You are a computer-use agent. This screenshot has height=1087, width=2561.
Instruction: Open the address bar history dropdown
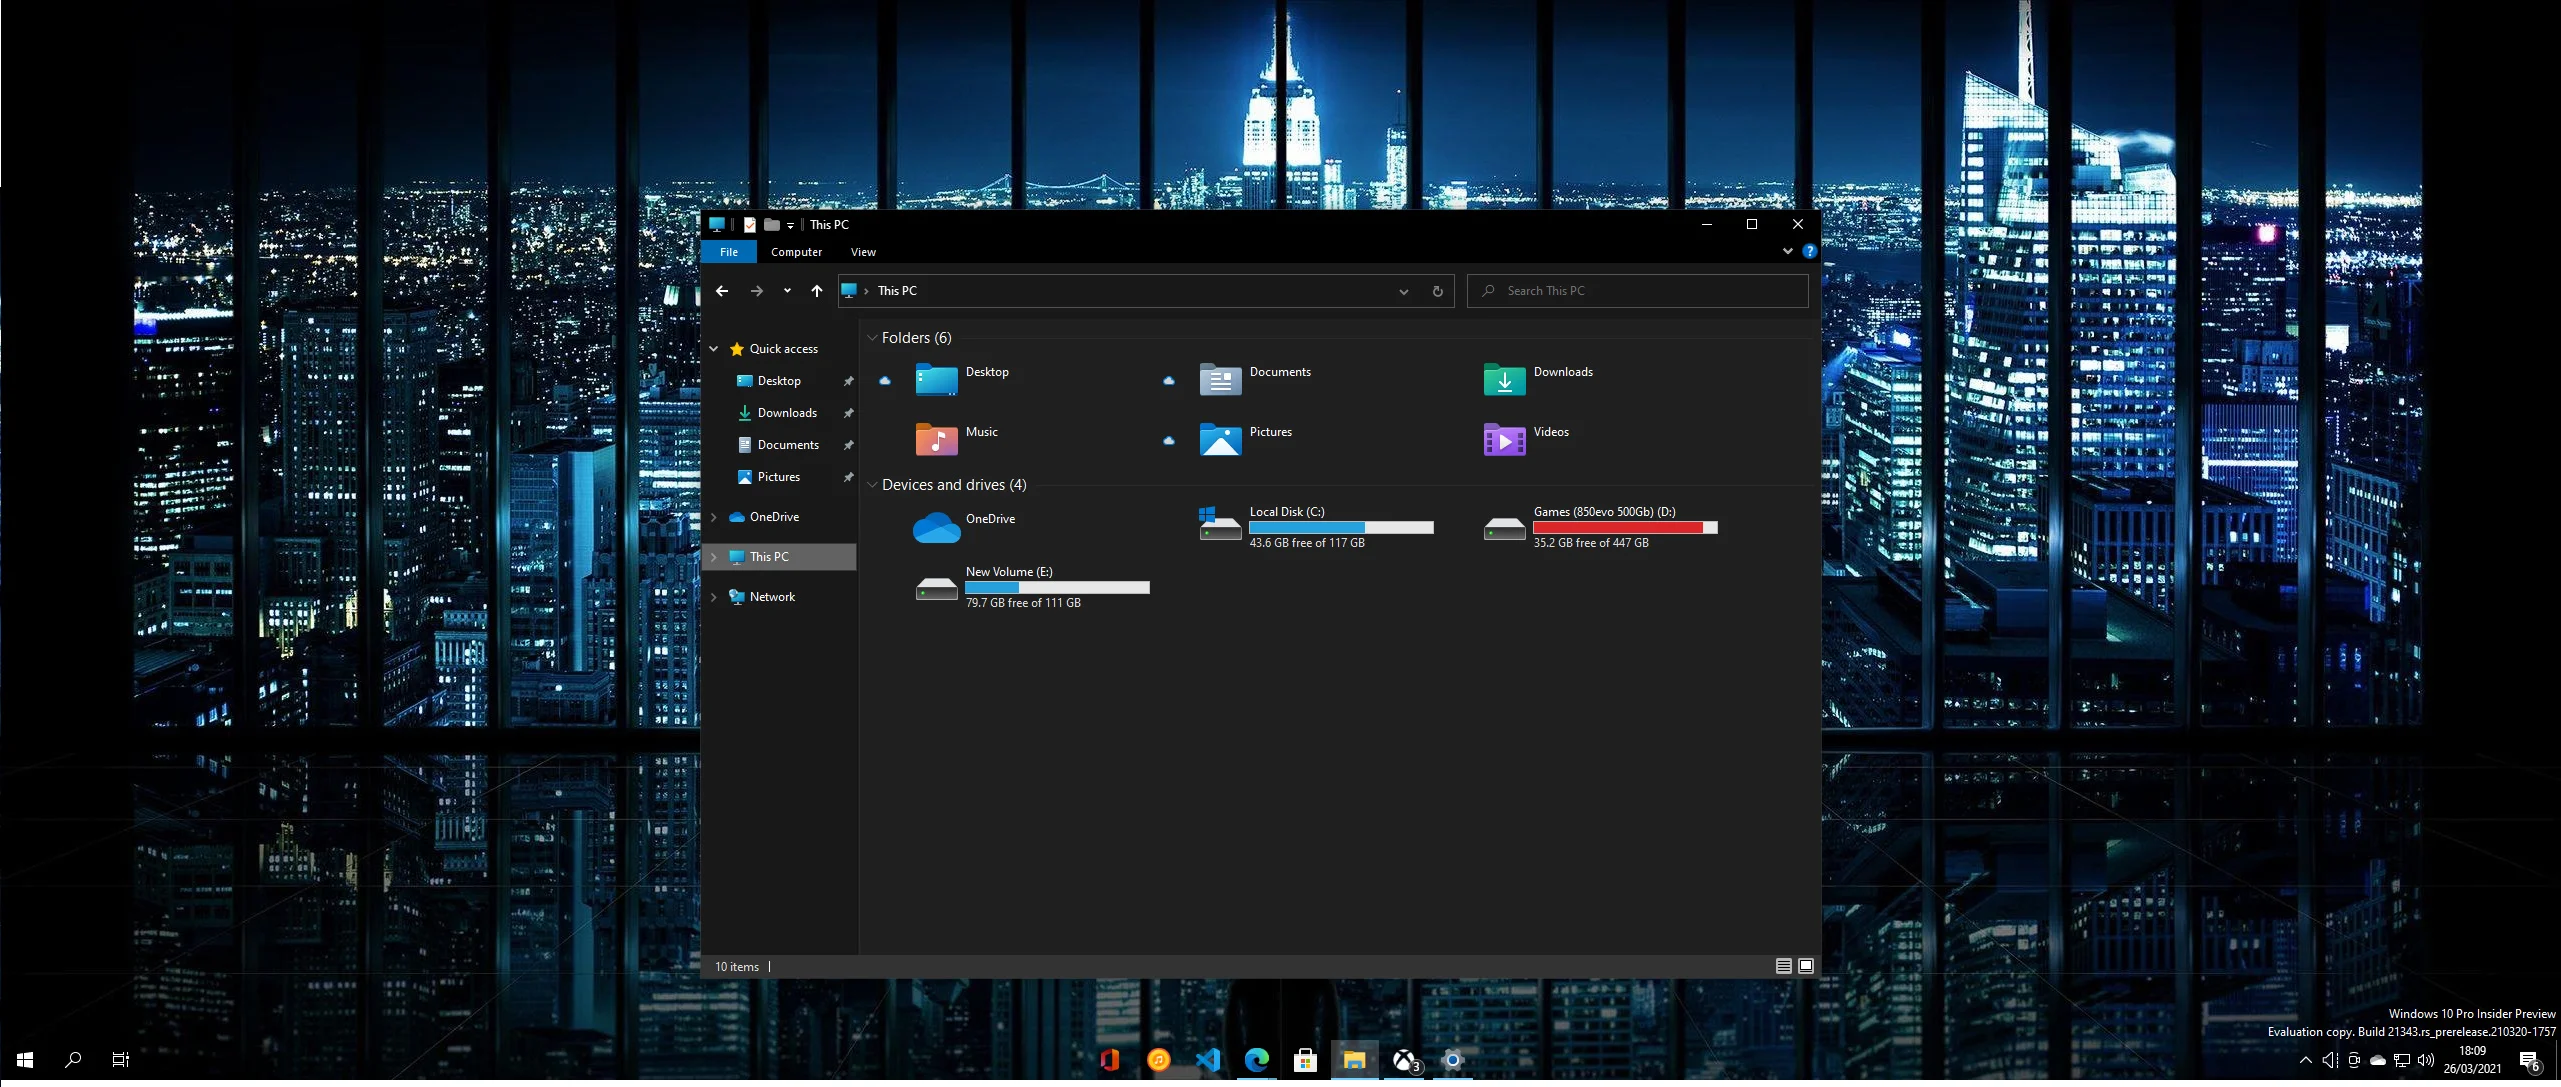click(1403, 291)
